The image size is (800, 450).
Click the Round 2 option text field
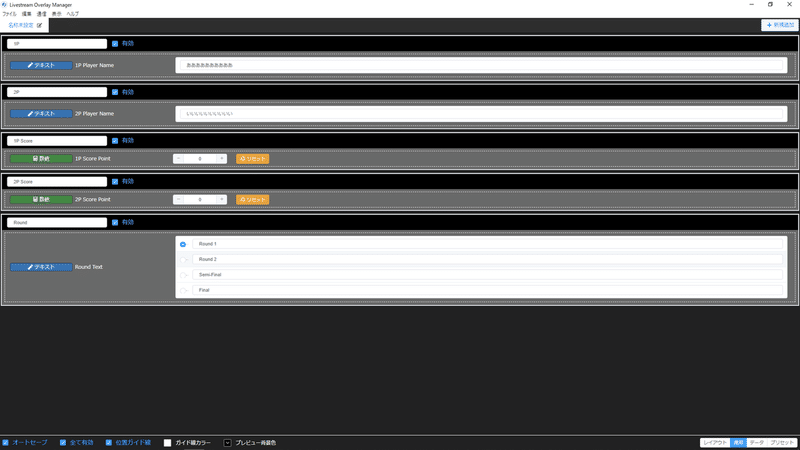click(x=487, y=260)
